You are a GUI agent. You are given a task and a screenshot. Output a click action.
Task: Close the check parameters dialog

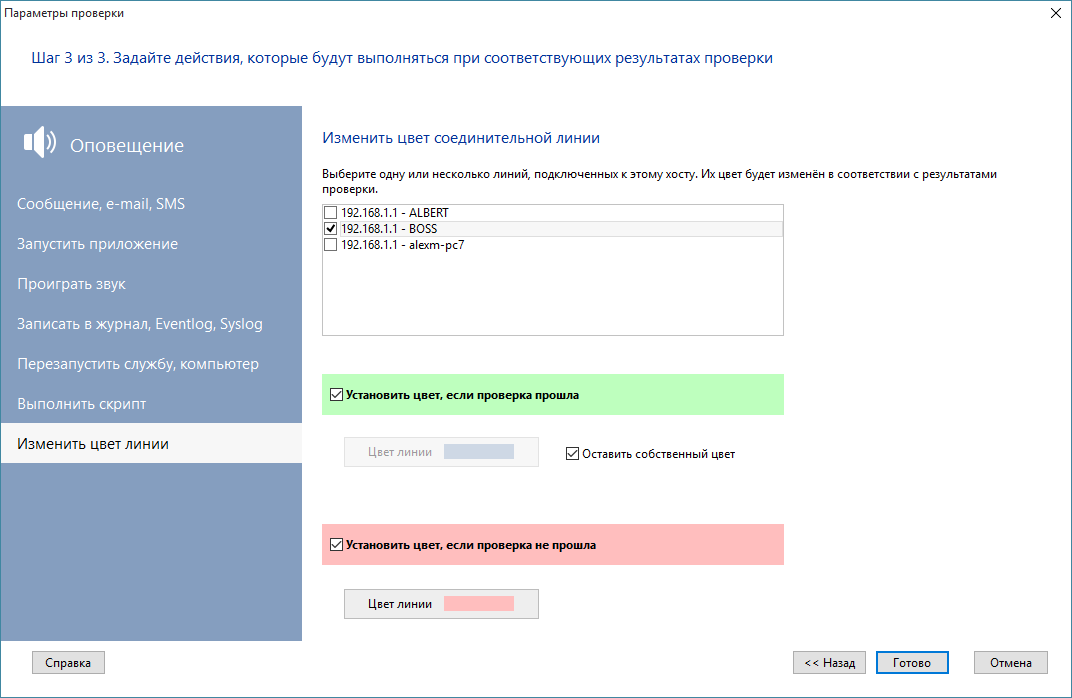pyautogui.click(x=1055, y=13)
